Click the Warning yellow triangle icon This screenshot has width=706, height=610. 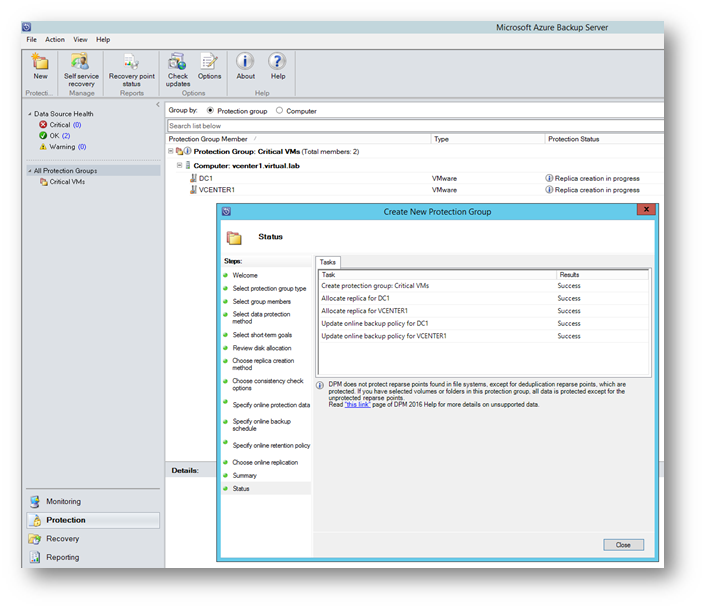[x=43, y=147]
